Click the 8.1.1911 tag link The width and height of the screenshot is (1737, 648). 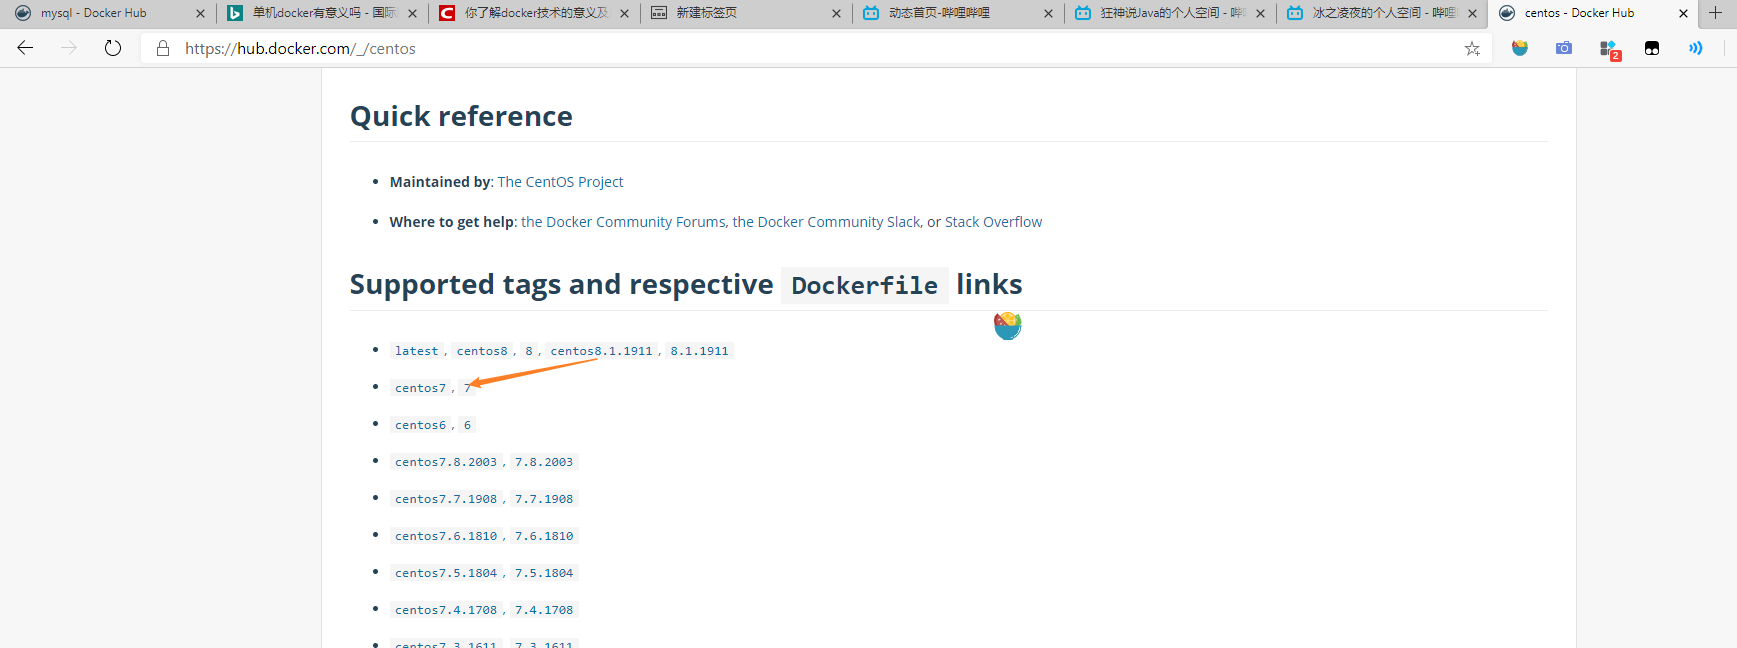pyautogui.click(x=699, y=351)
